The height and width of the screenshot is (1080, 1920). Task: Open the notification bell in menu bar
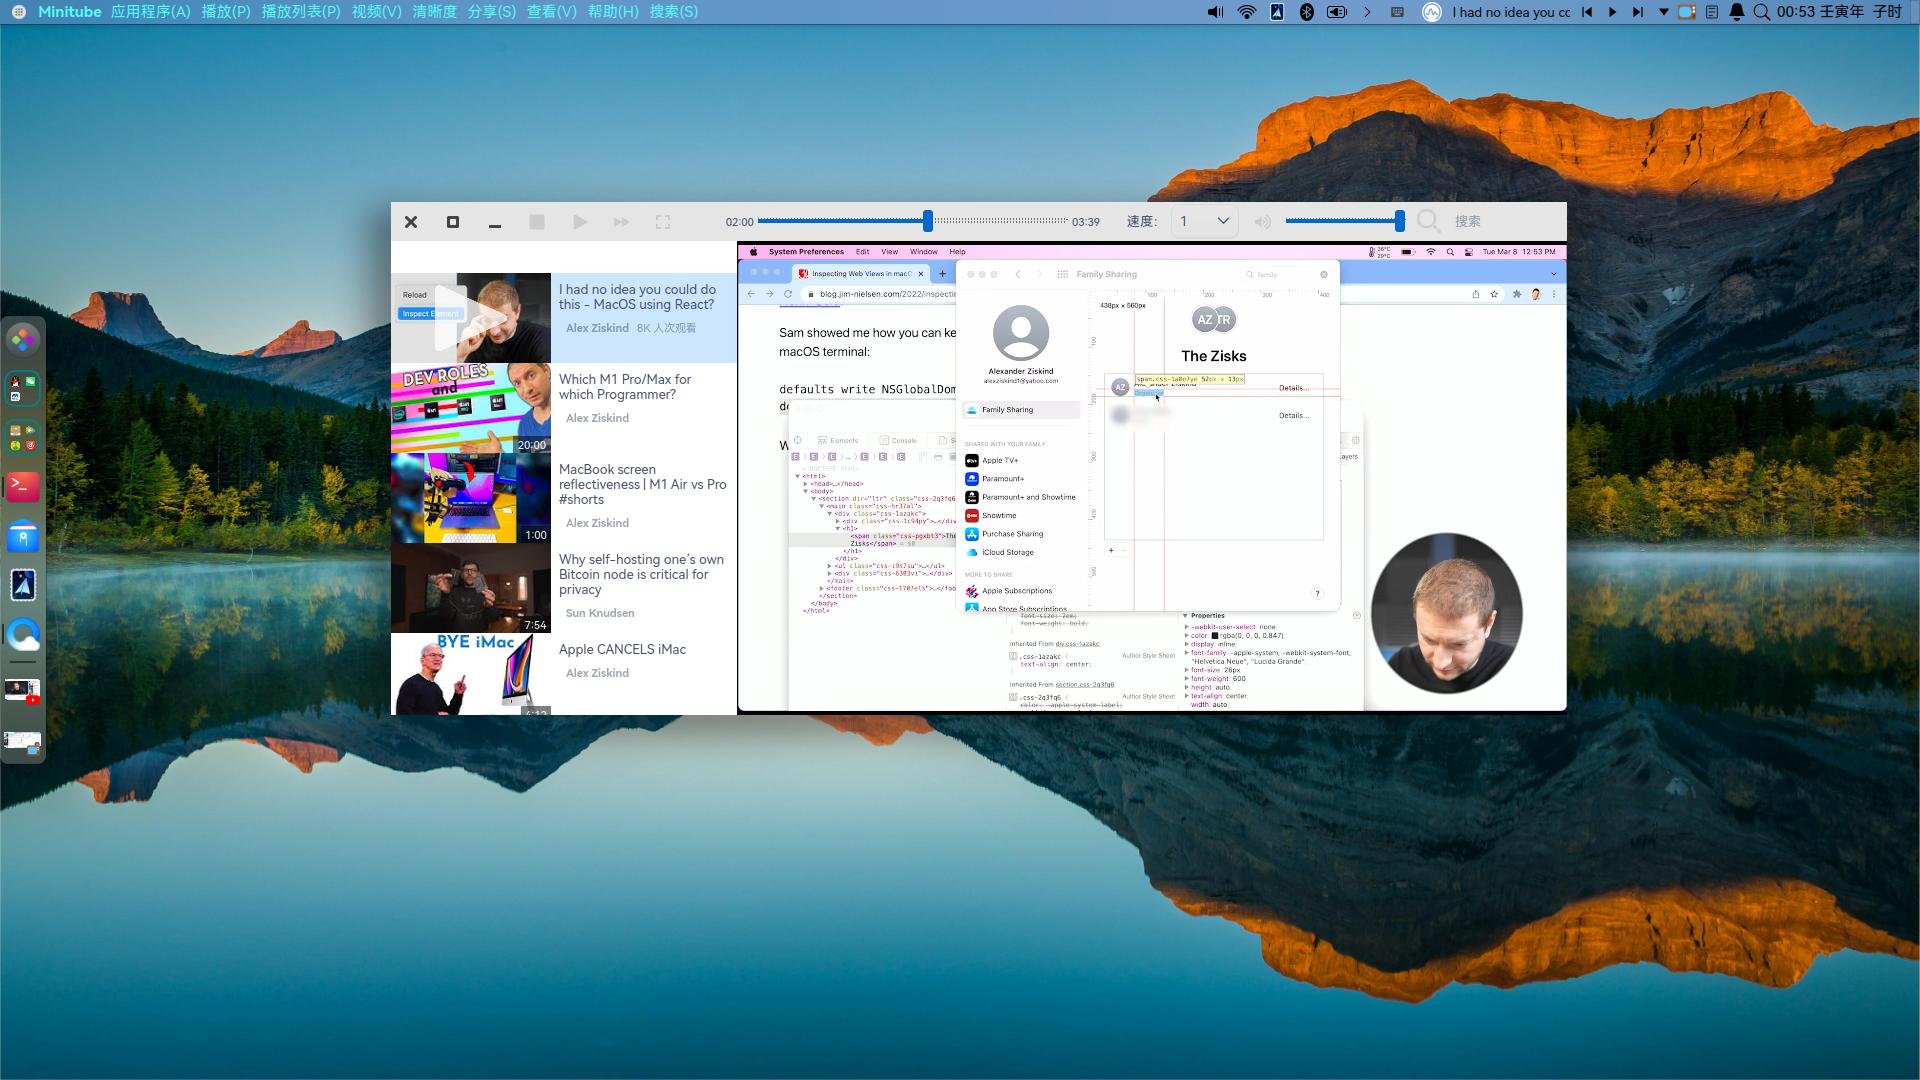coord(1737,12)
